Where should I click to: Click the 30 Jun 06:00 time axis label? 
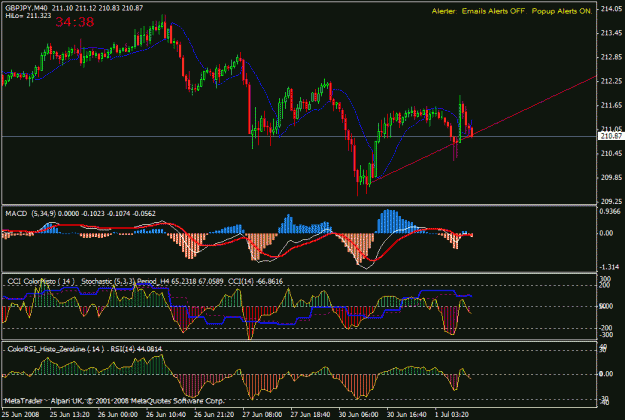point(359,414)
